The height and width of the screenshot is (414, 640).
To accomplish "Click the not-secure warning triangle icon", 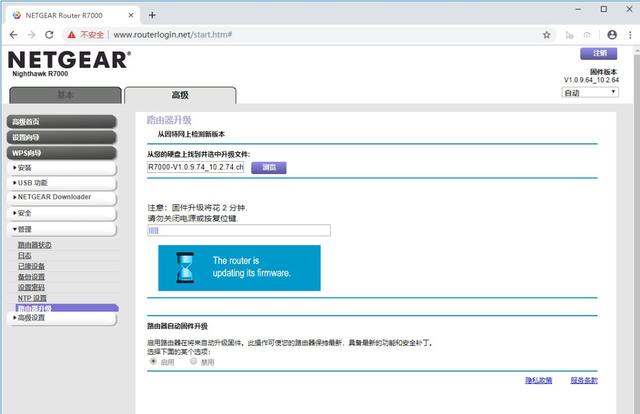I will [72, 35].
